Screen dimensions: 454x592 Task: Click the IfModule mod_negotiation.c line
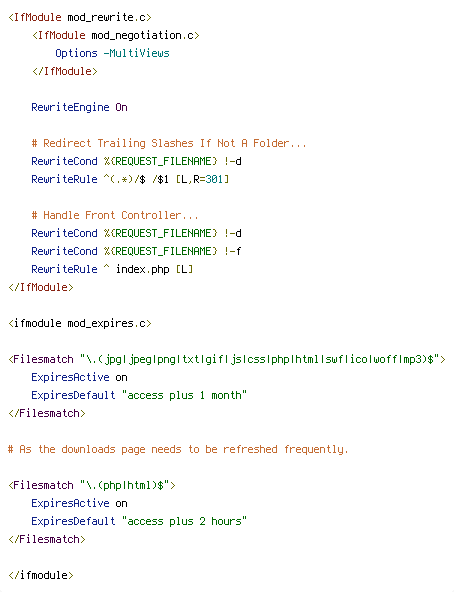click(x=116, y=35)
